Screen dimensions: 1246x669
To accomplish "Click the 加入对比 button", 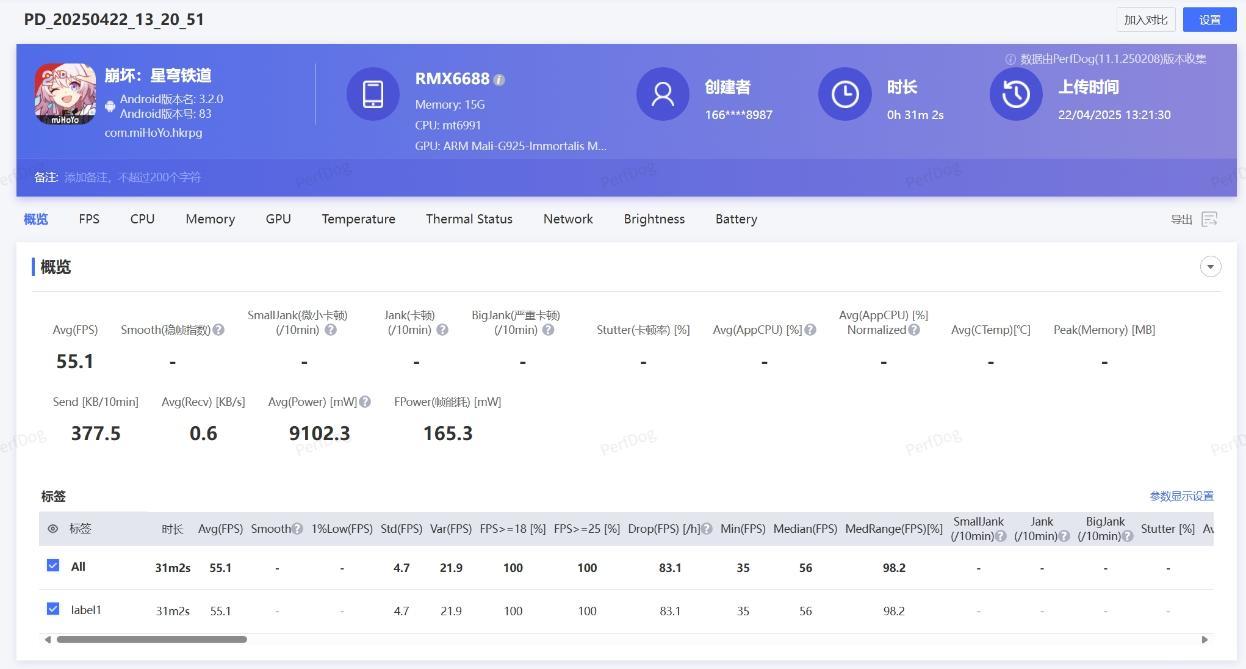I will (1146, 20).
